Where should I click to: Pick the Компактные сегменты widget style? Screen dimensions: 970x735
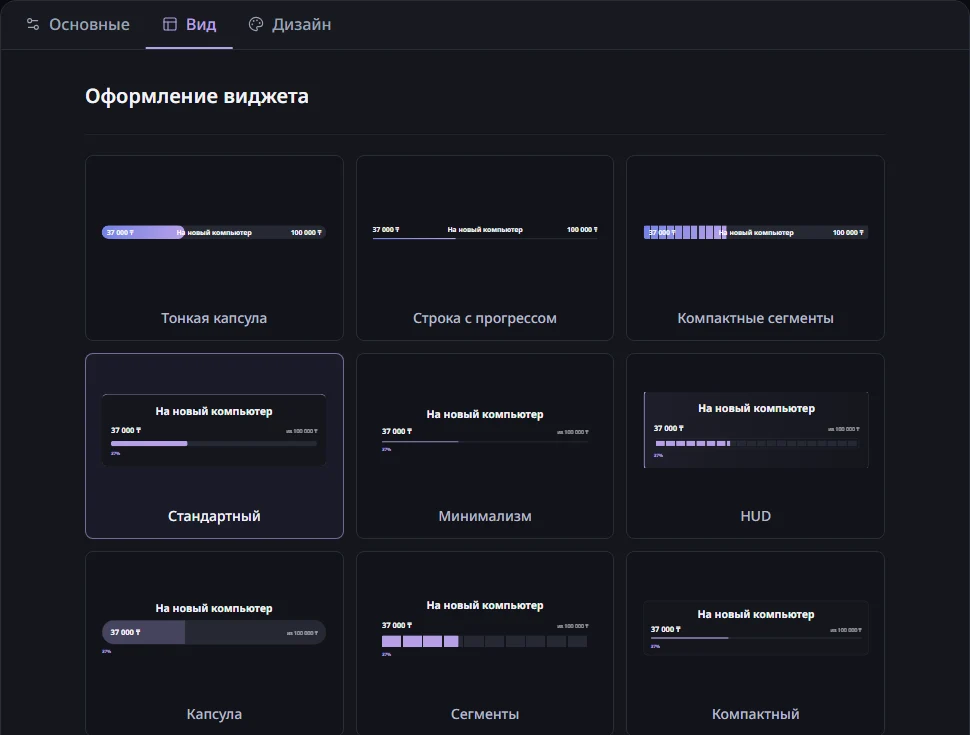[x=755, y=247]
